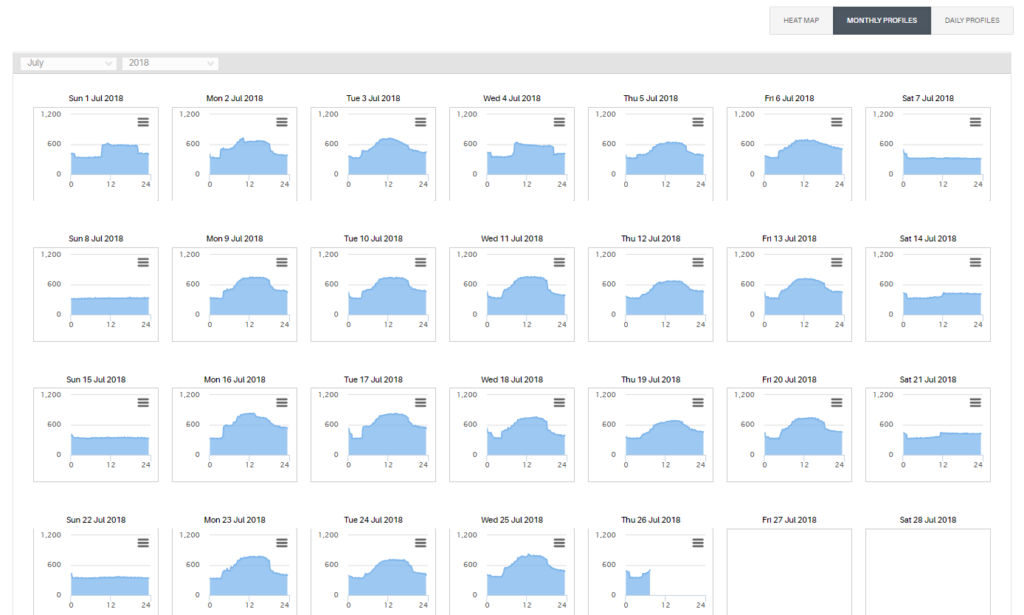Open the menu icon on Thu 26 Jul chart
This screenshot has width=1024, height=615.
point(697,543)
